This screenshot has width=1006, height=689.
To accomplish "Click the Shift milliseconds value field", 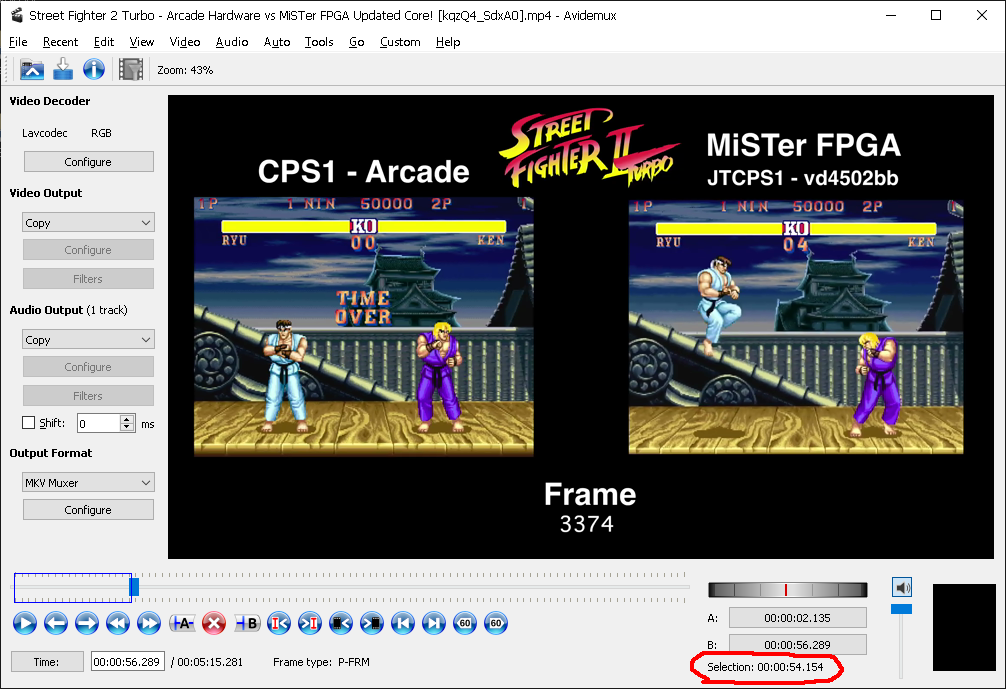I will (x=99, y=423).
